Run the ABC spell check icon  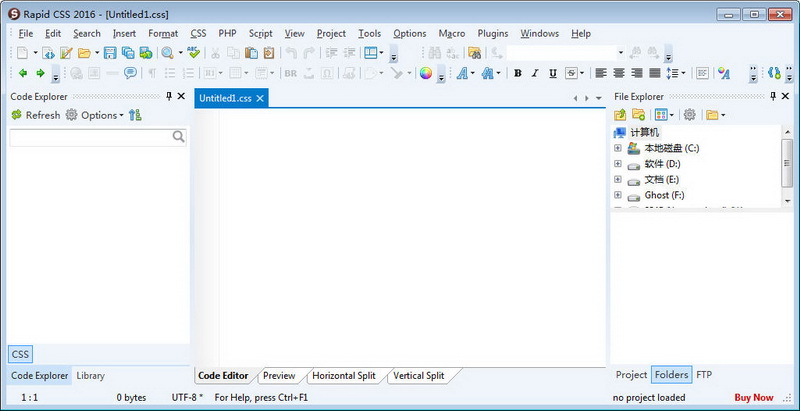coord(193,52)
